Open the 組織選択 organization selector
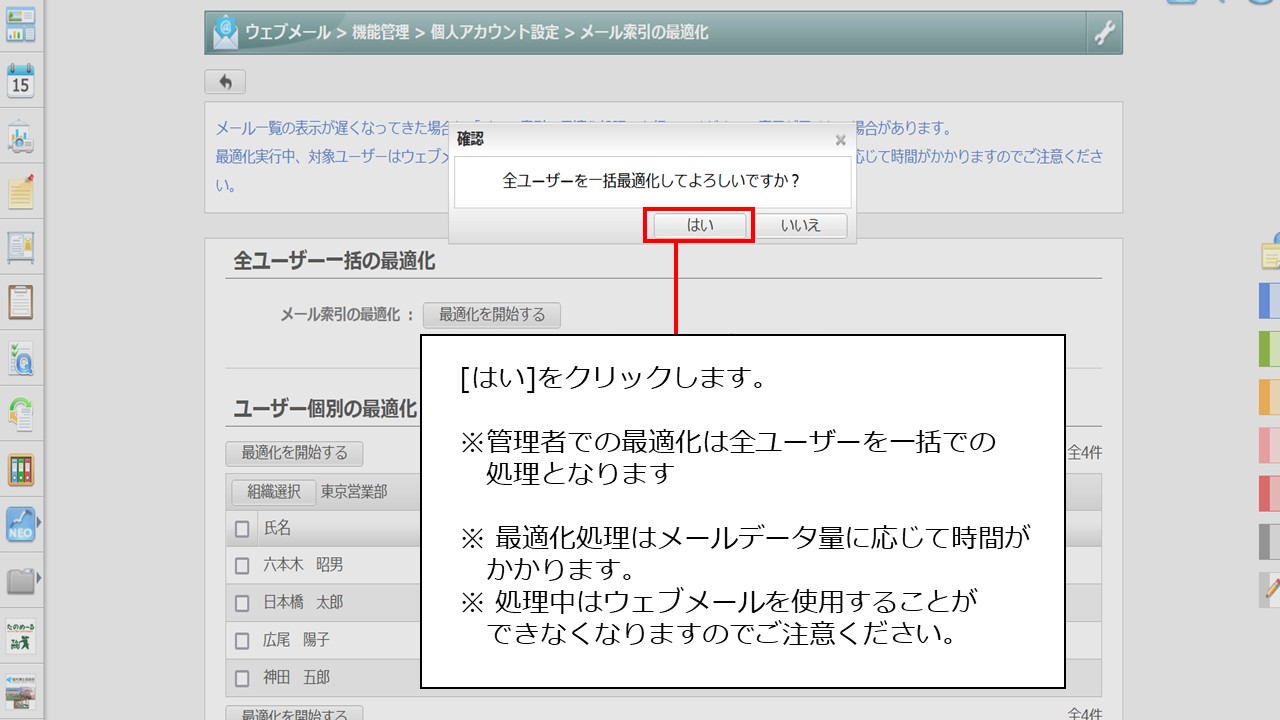1280x720 pixels. [273, 492]
